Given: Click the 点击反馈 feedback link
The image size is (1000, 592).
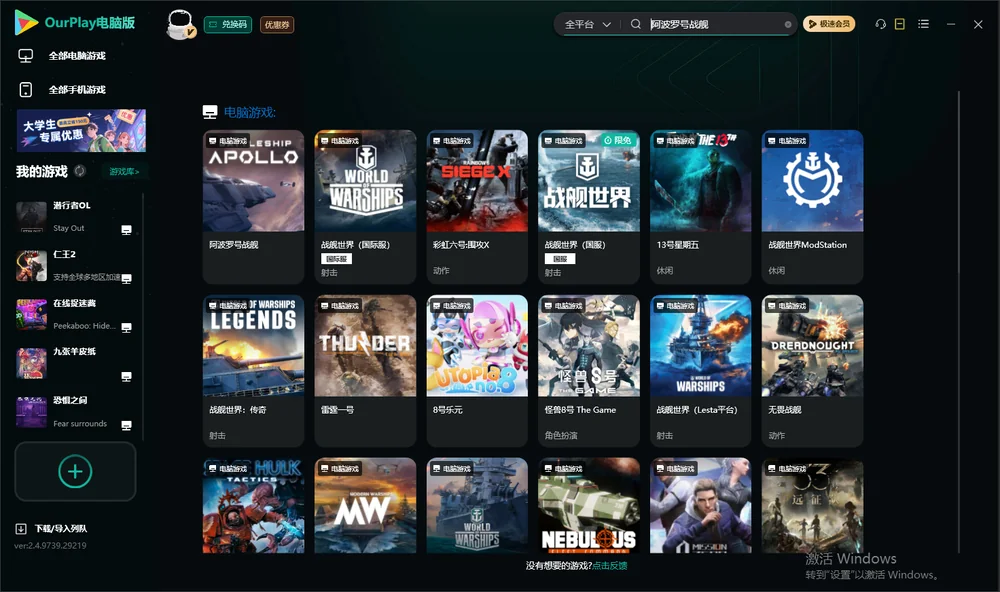Looking at the screenshot, I should [610, 565].
